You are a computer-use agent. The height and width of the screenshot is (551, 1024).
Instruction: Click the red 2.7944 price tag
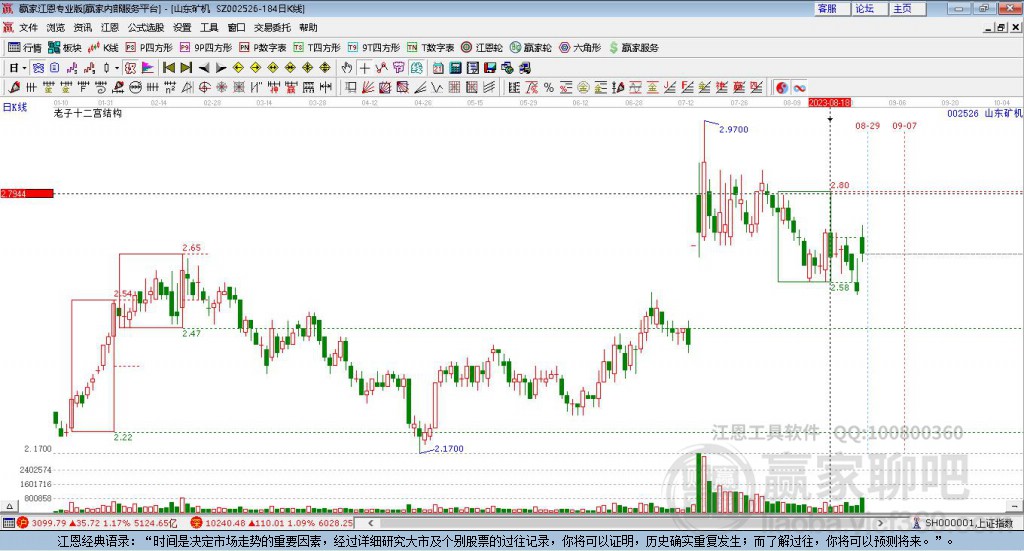27,193
